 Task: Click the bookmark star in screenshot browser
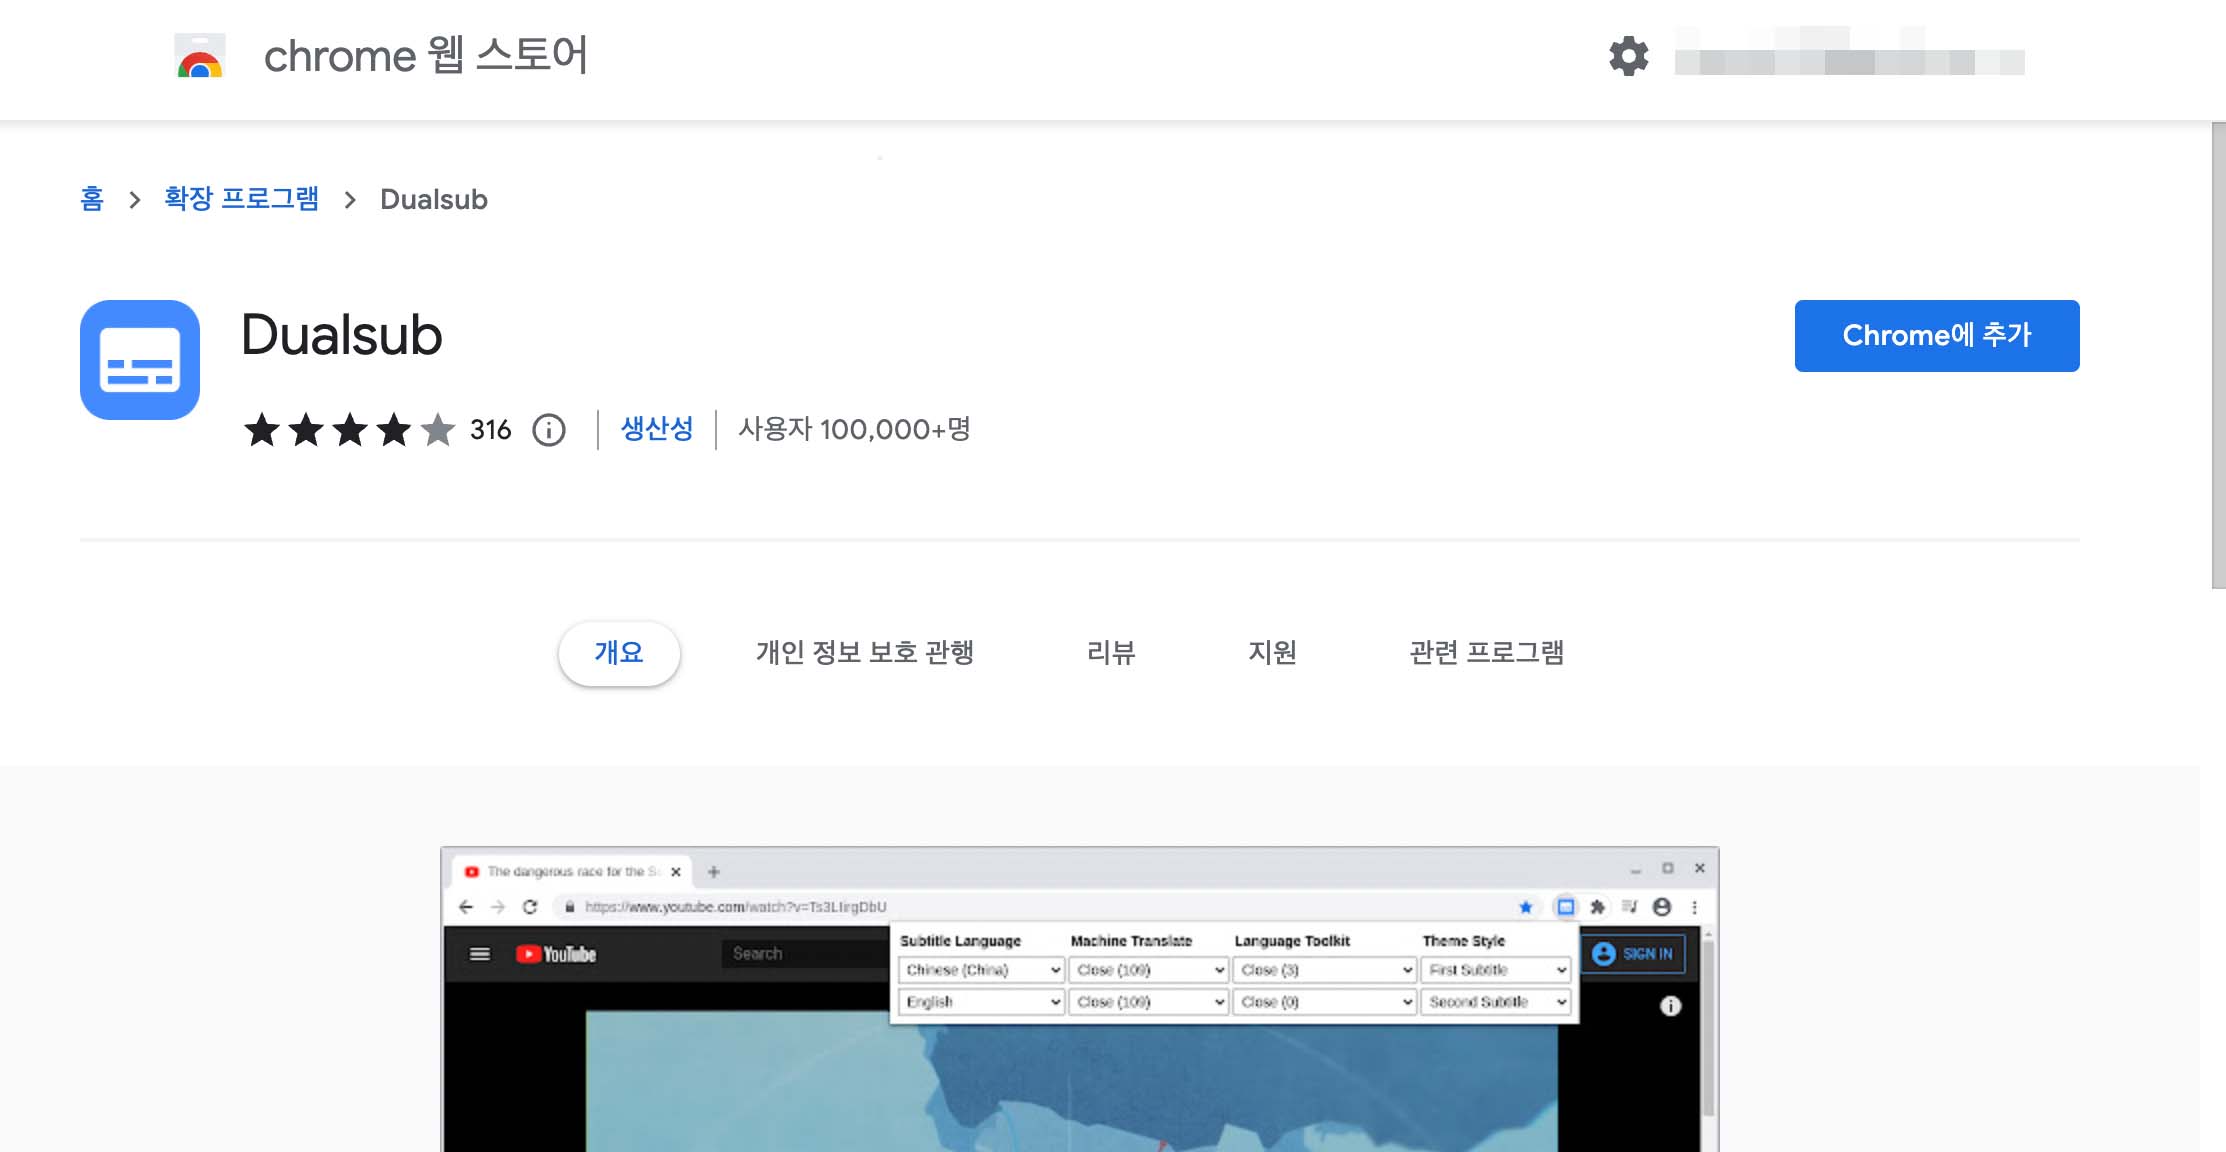(1526, 907)
